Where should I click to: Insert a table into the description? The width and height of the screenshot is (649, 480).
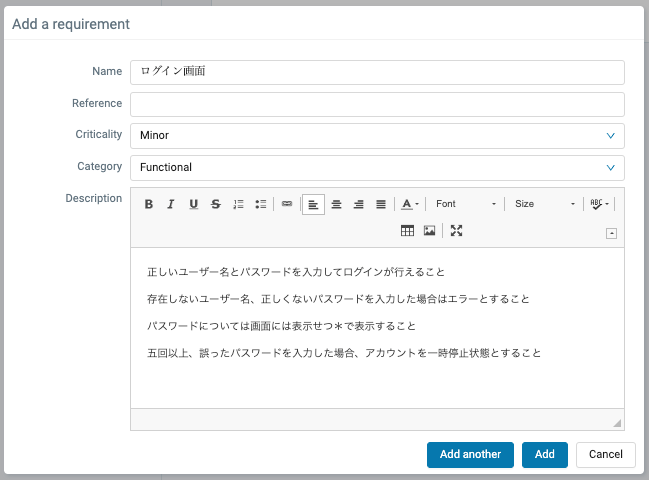tap(407, 231)
